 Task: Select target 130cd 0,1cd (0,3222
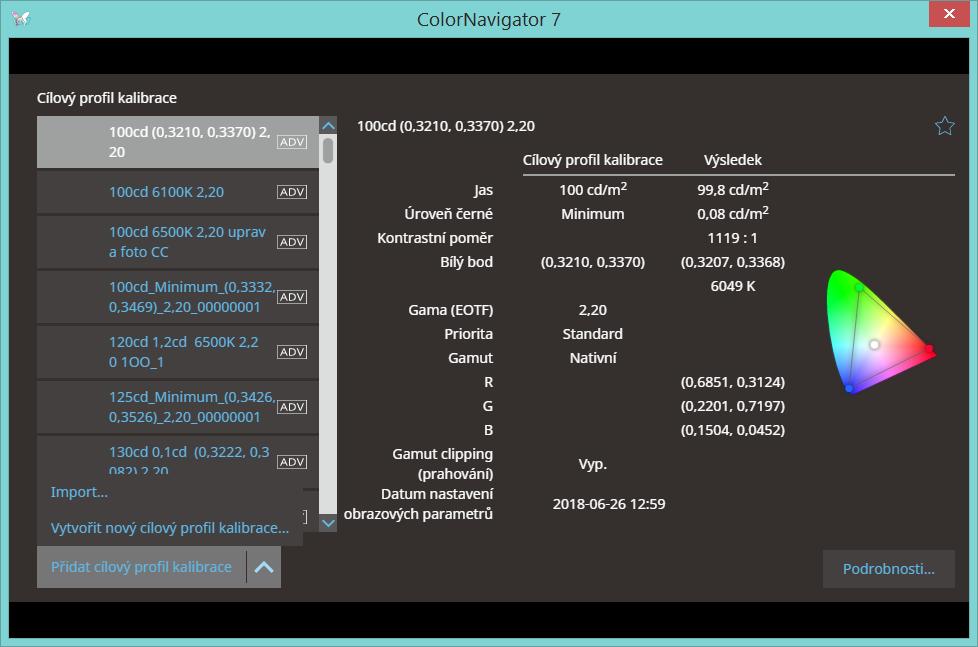tap(178, 455)
